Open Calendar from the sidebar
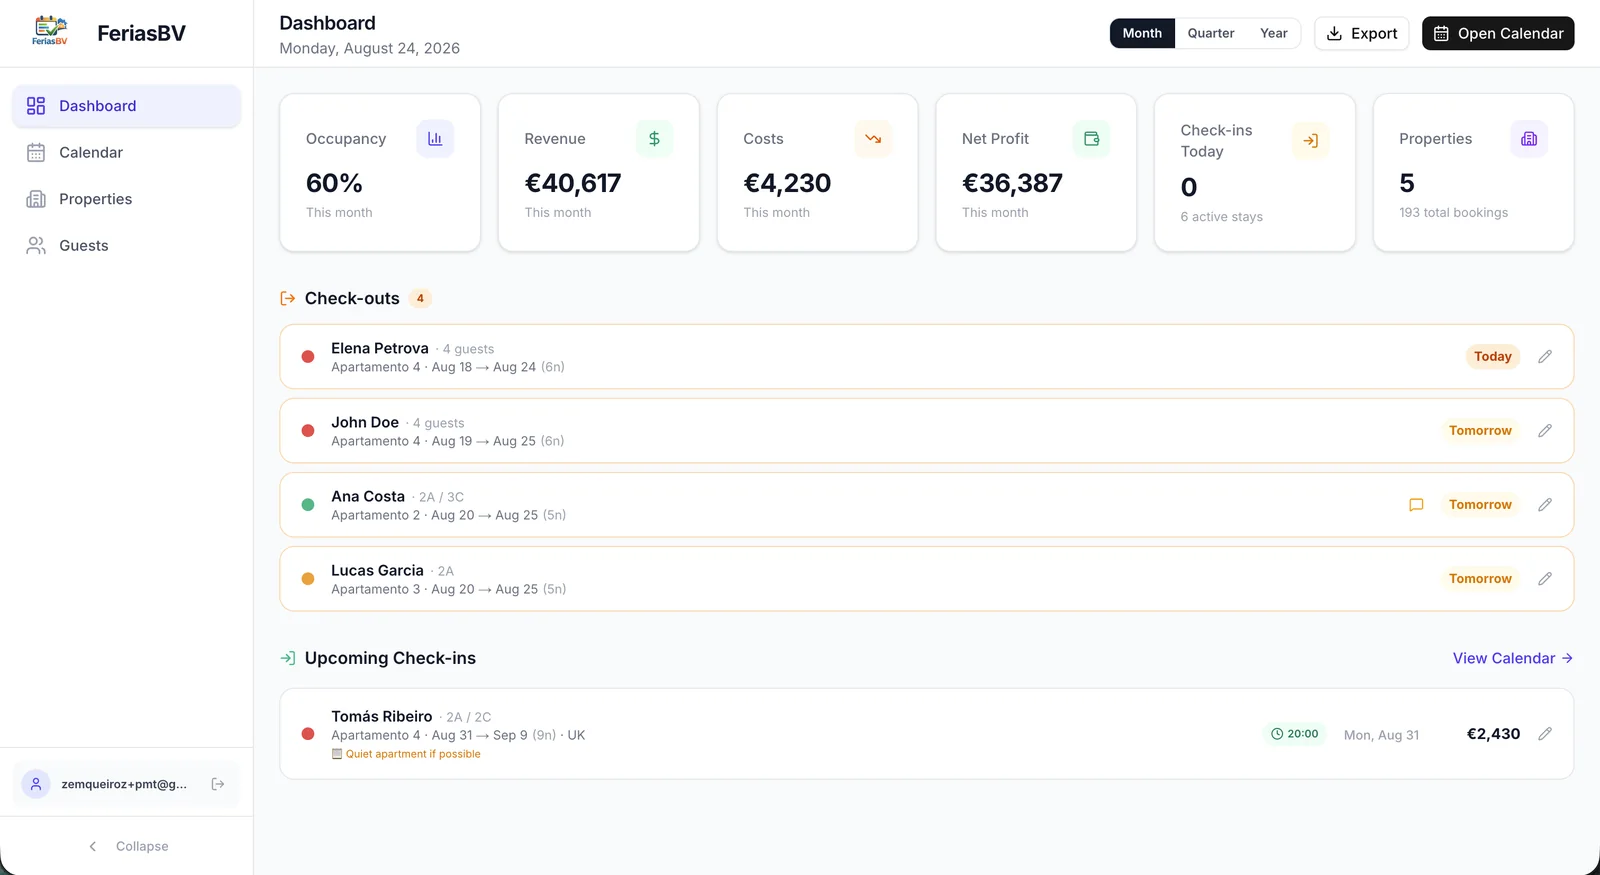 (x=127, y=152)
